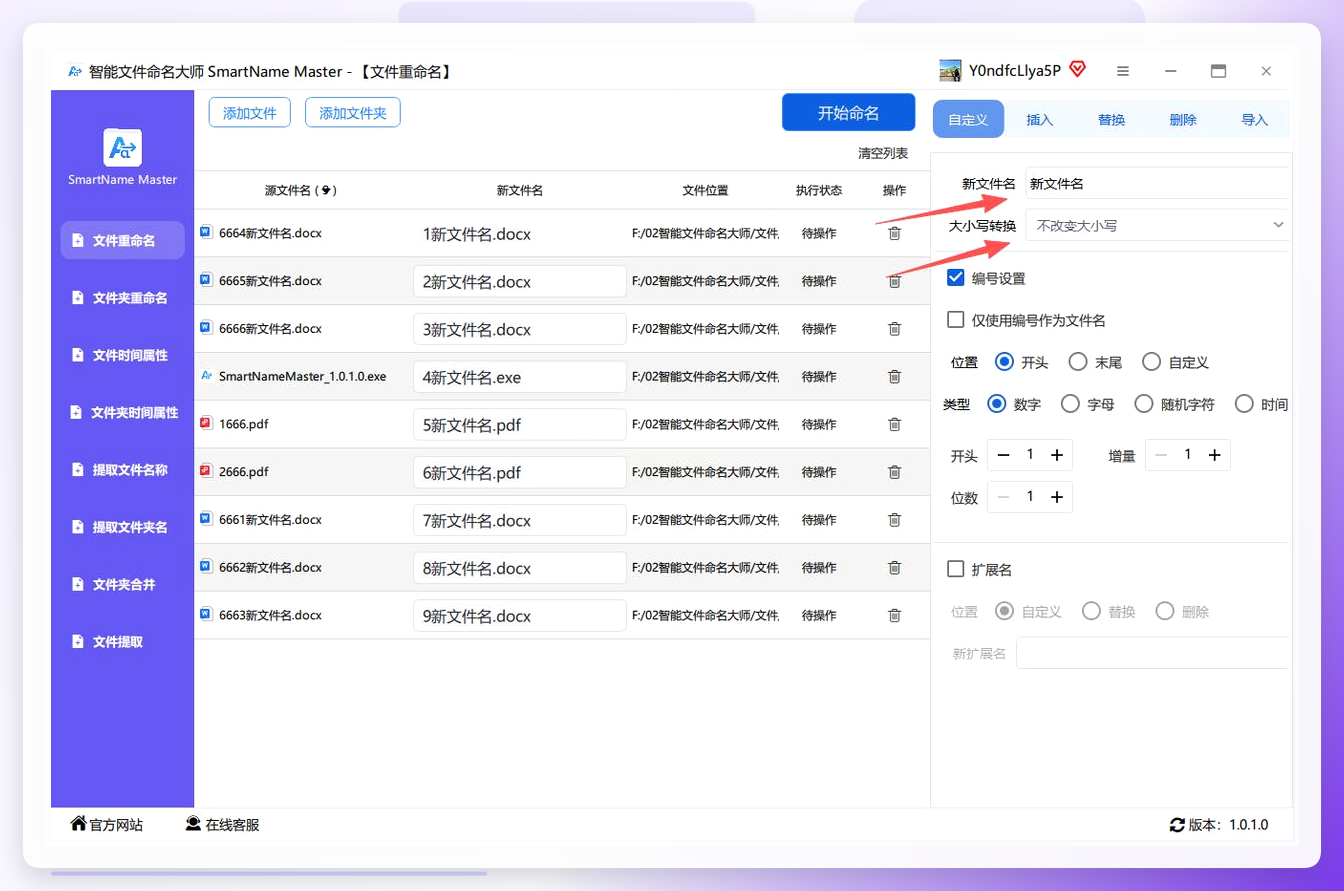Image resolution: width=1344 pixels, height=891 pixels.
Task: Open 提取文件名称 in the sidebar
Action: [x=122, y=470]
